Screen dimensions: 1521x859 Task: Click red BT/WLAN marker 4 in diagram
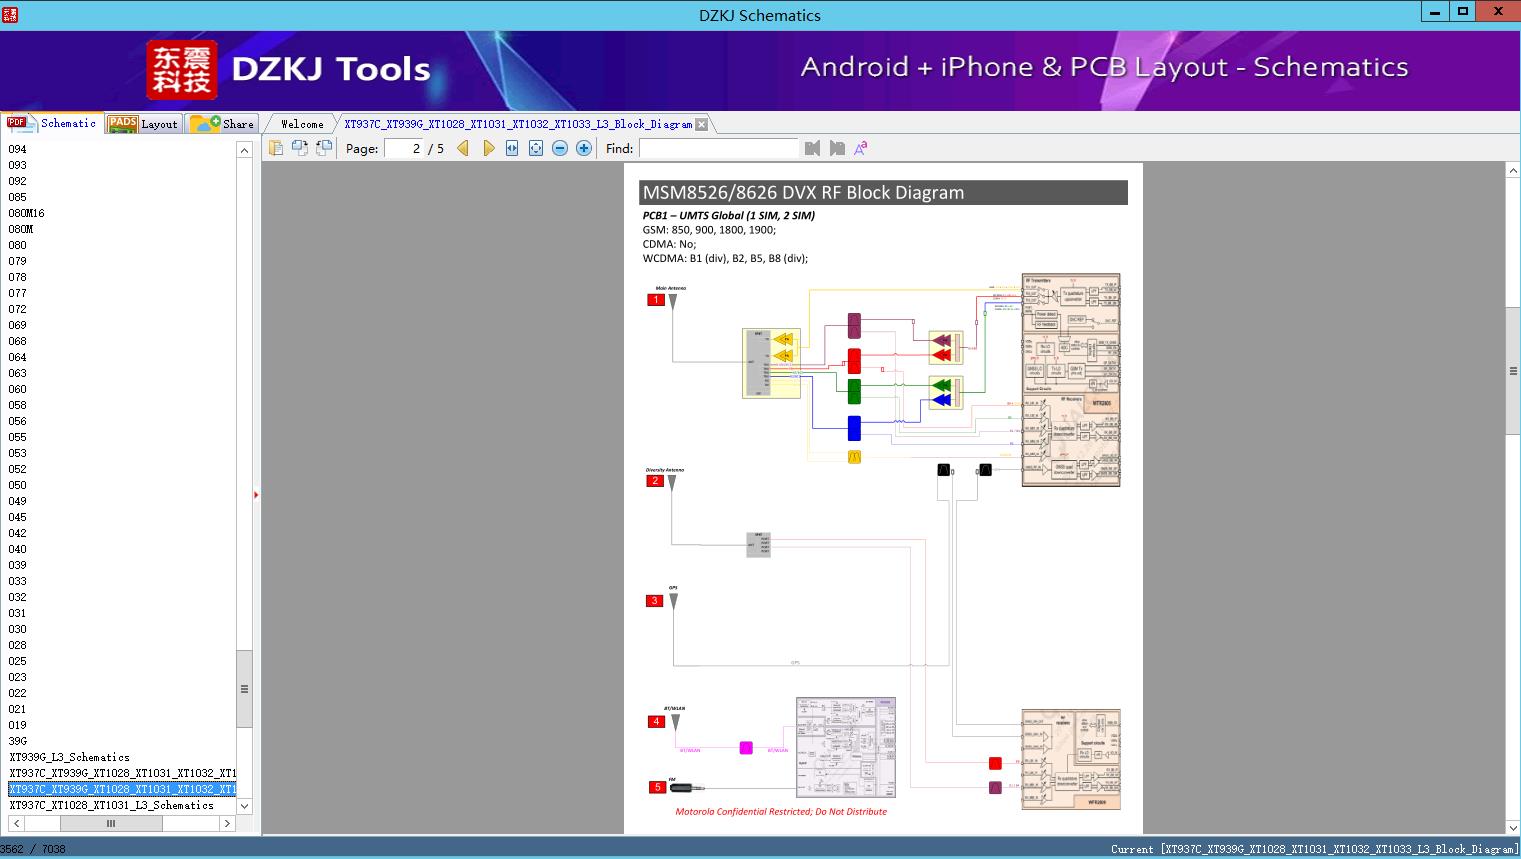pyautogui.click(x=656, y=721)
